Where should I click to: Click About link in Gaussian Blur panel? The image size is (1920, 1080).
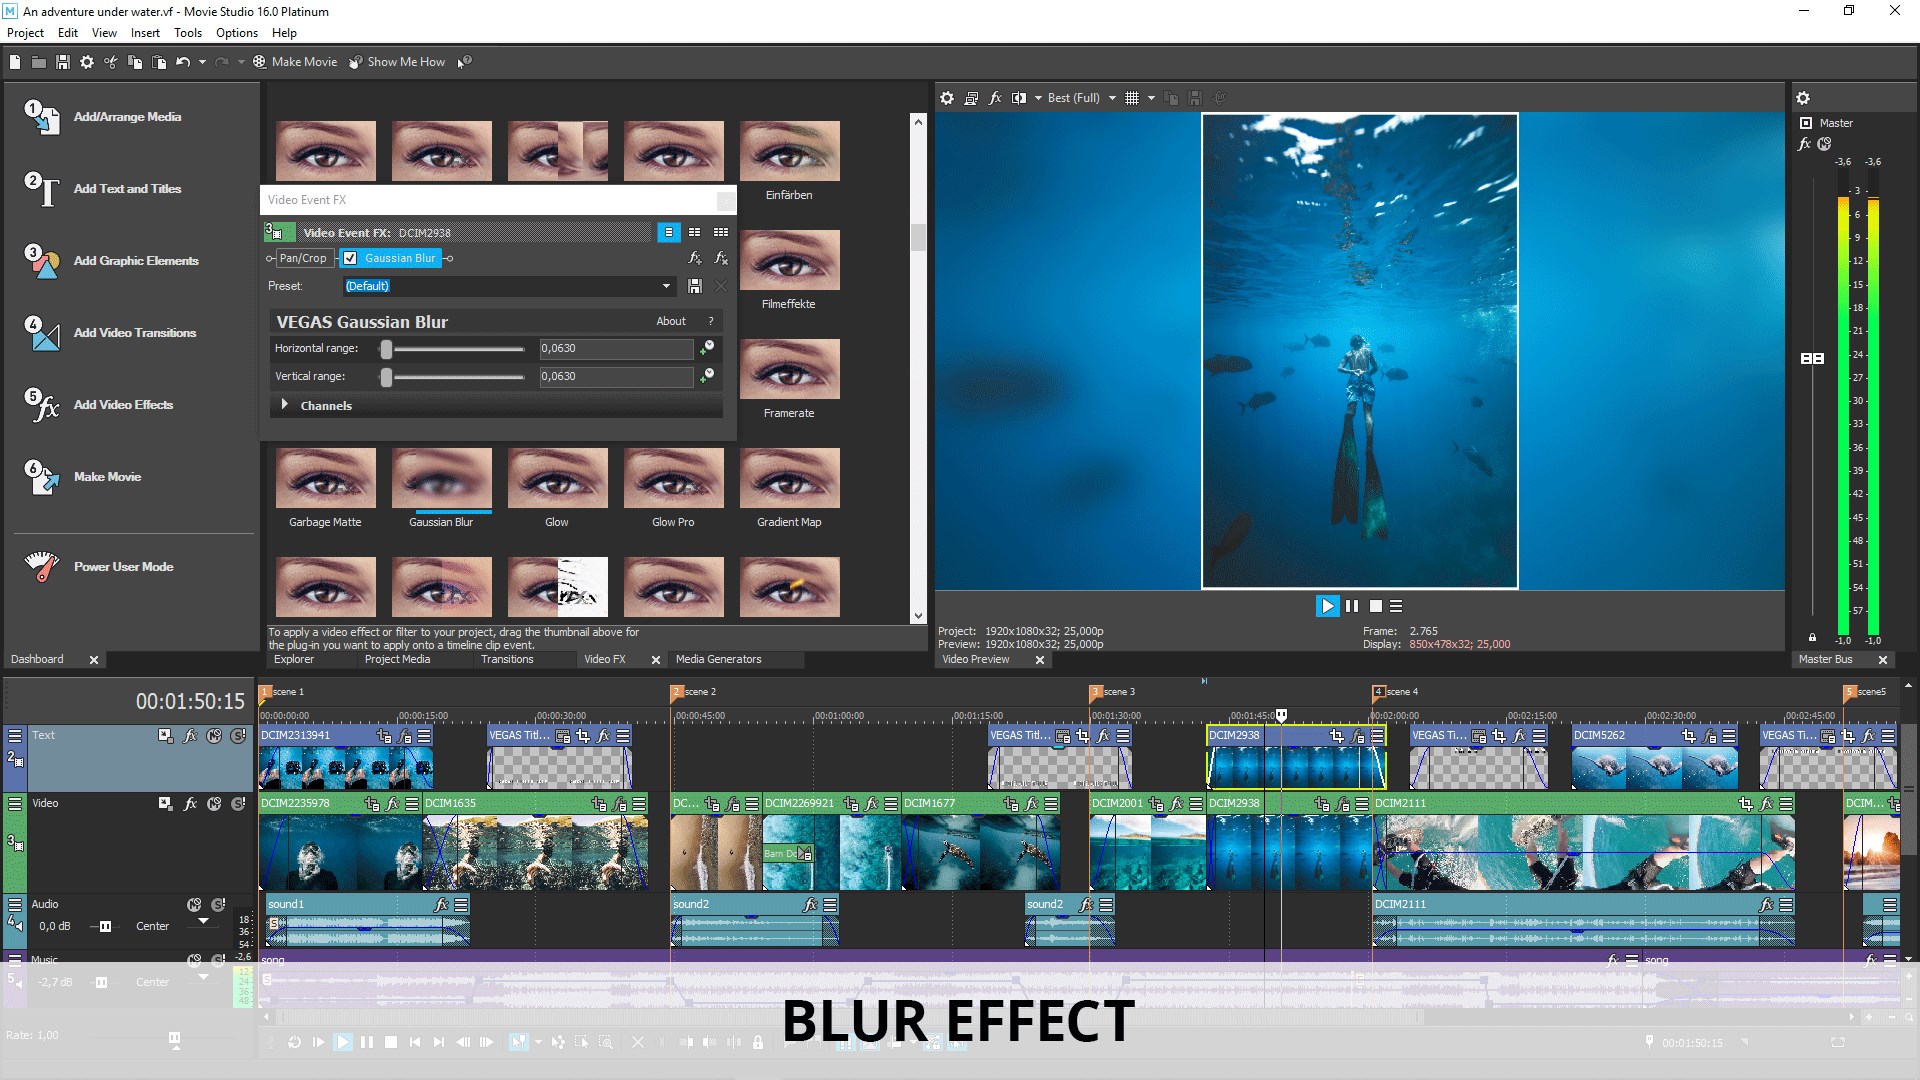pyautogui.click(x=671, y=321)
